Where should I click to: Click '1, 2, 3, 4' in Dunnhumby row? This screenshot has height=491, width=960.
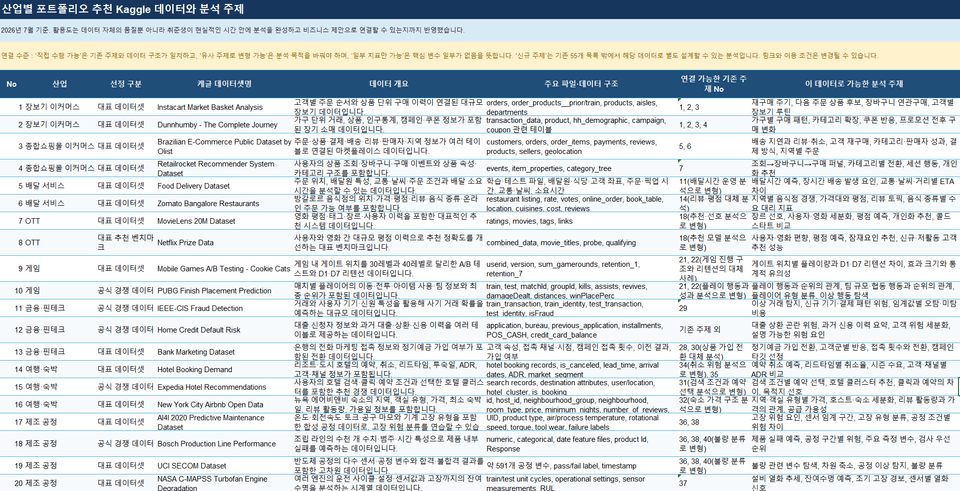pos(693,125)
